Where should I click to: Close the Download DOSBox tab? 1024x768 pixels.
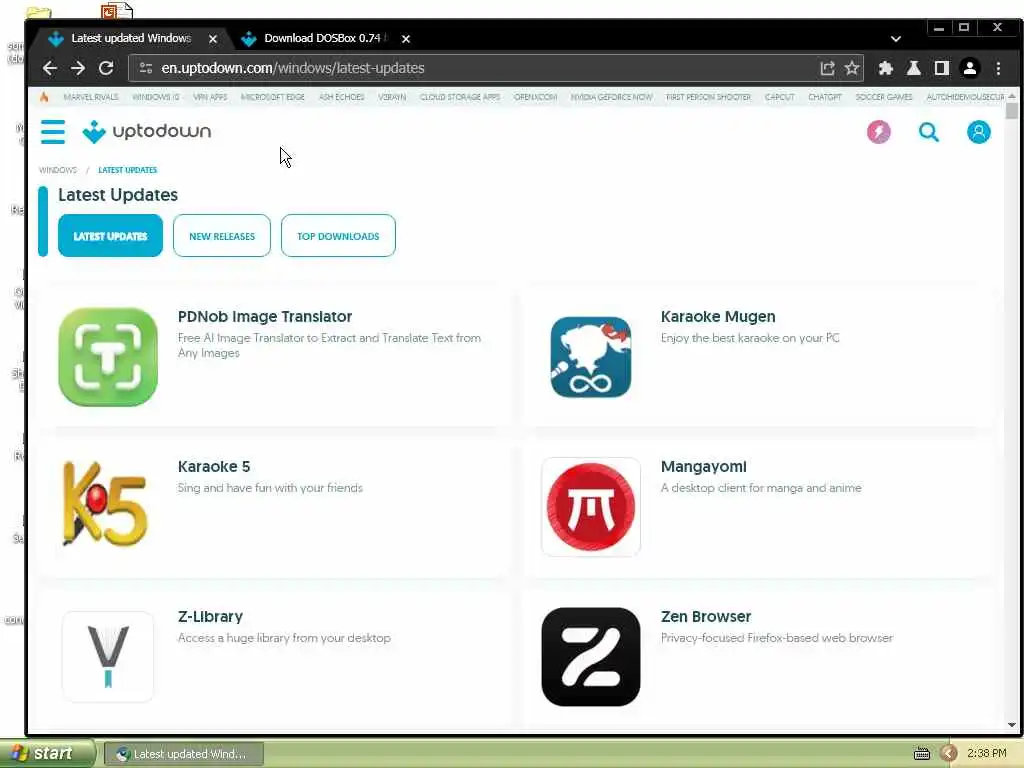(x=406, y=39)
